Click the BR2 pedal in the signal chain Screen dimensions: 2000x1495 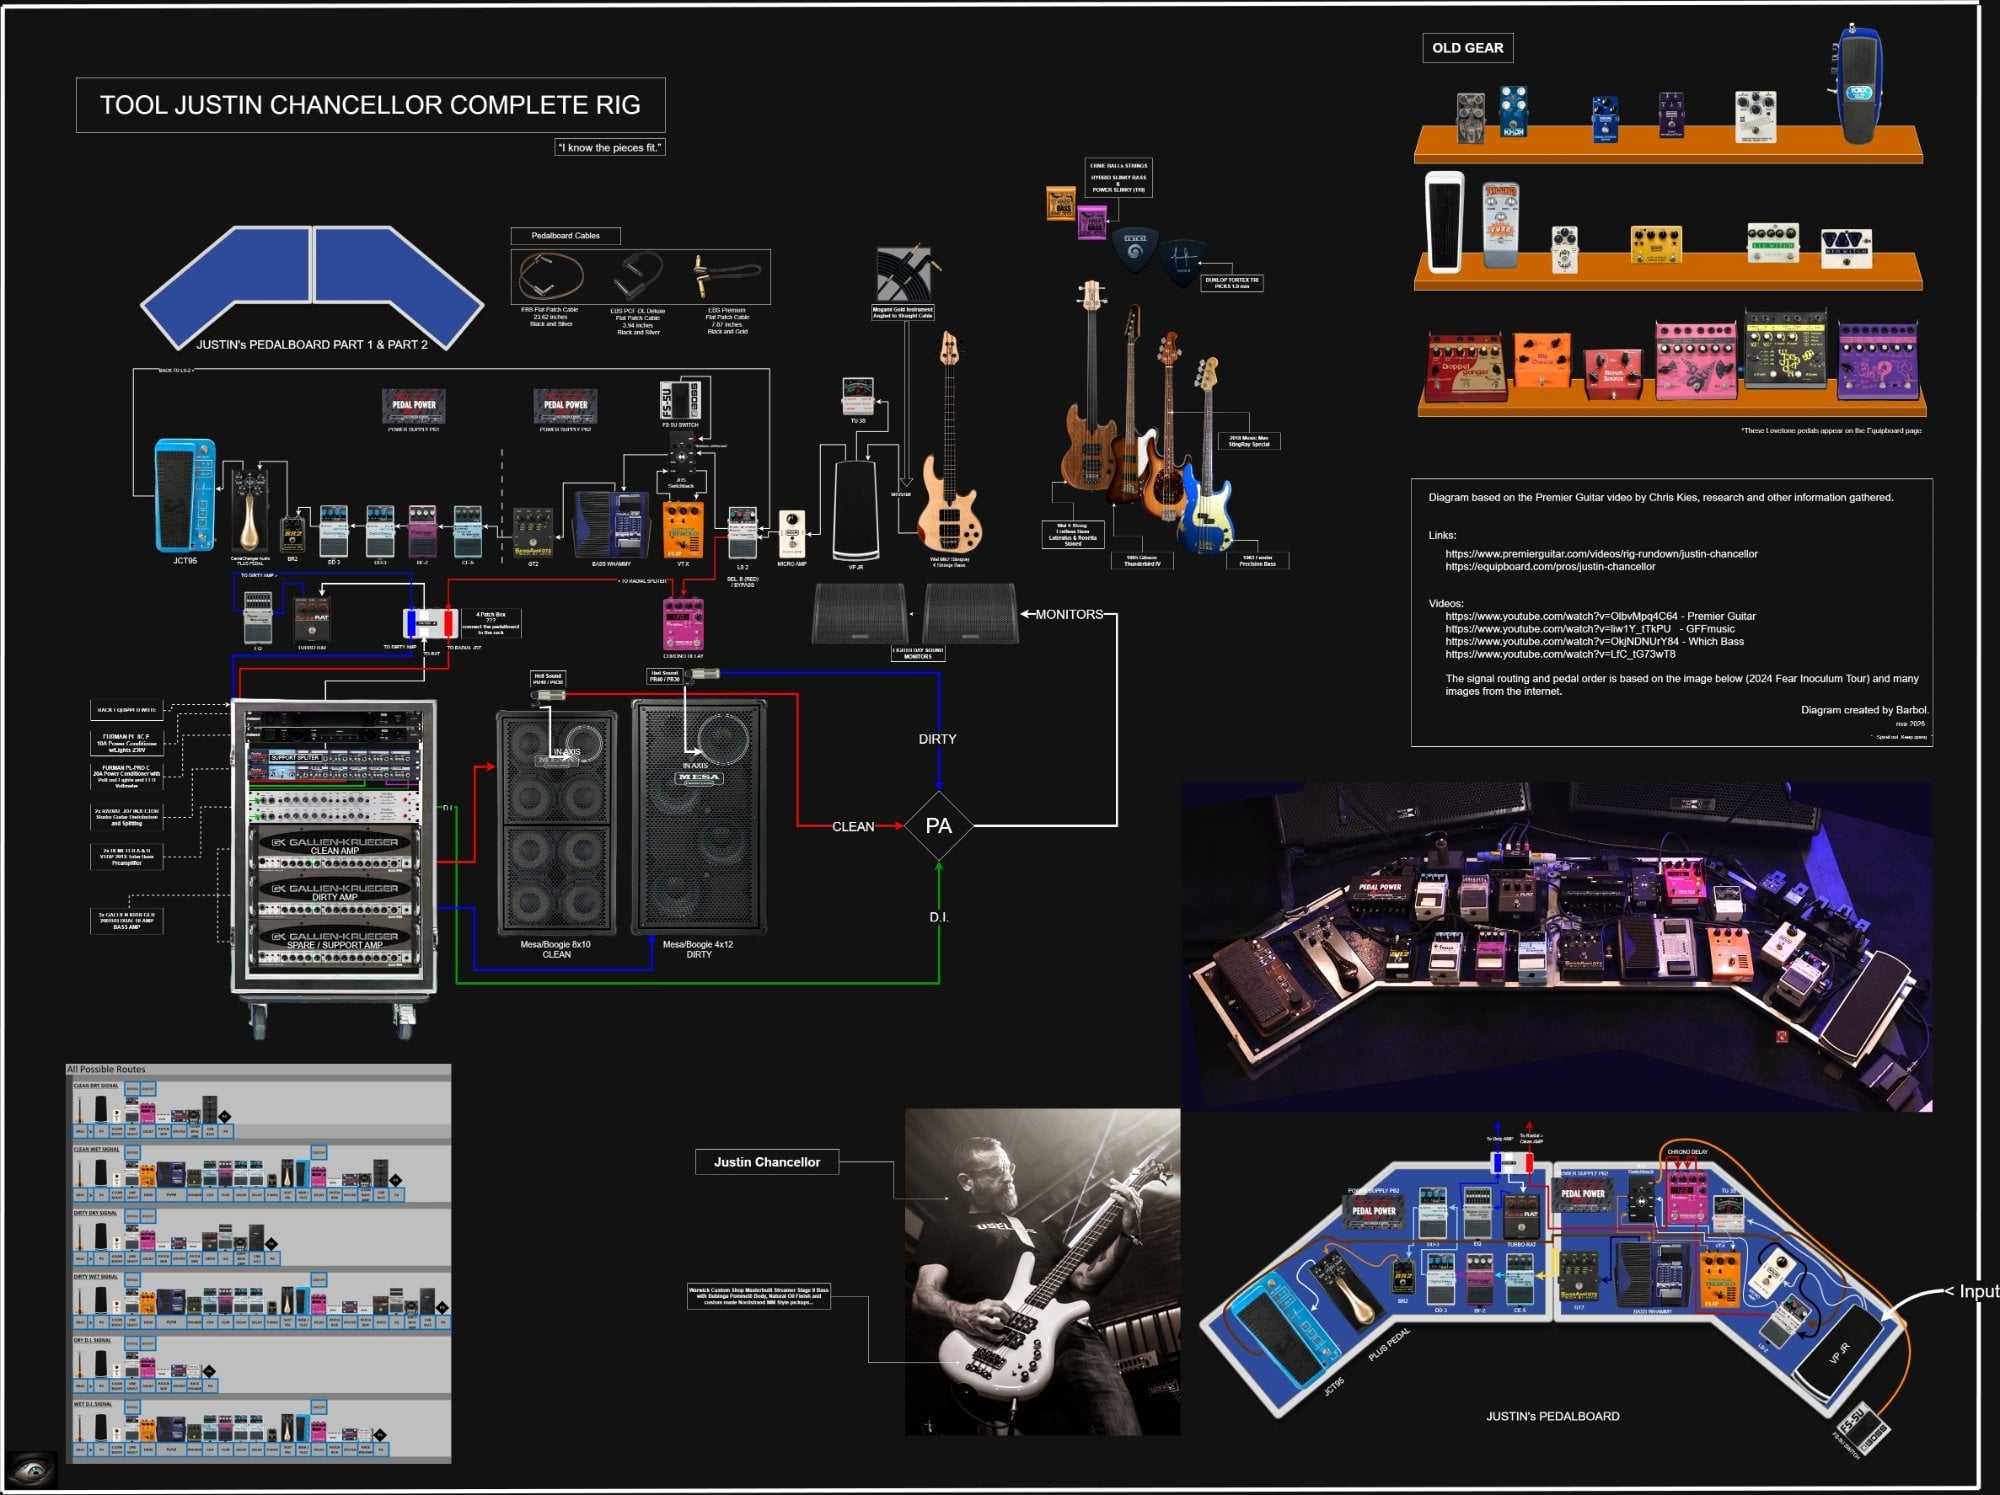292,535
